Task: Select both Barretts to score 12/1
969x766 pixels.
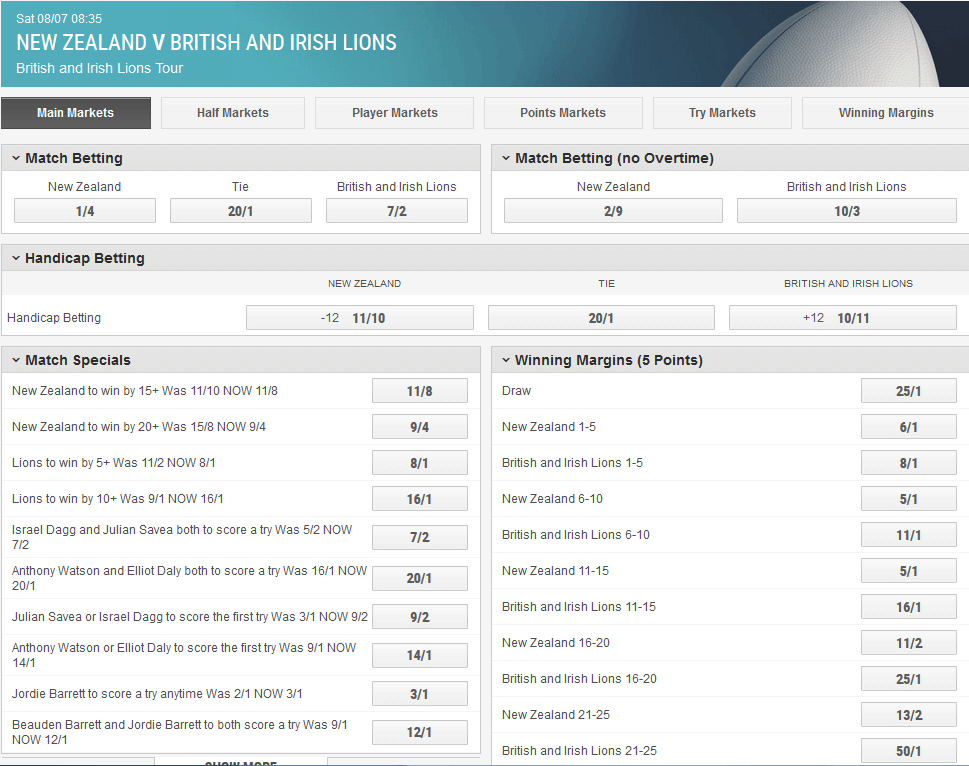Action: coord(420,732)
